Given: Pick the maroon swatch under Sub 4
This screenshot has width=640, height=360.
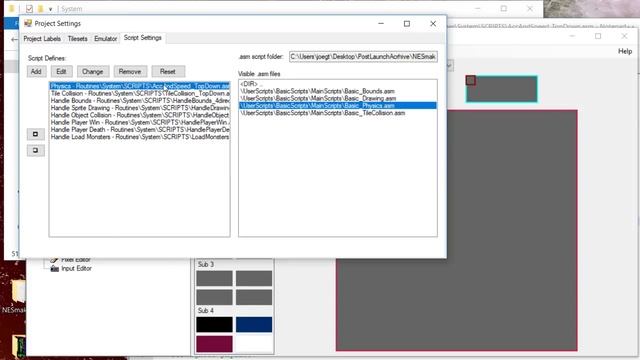Looking at the screenshot, I should tap(214, 344).
